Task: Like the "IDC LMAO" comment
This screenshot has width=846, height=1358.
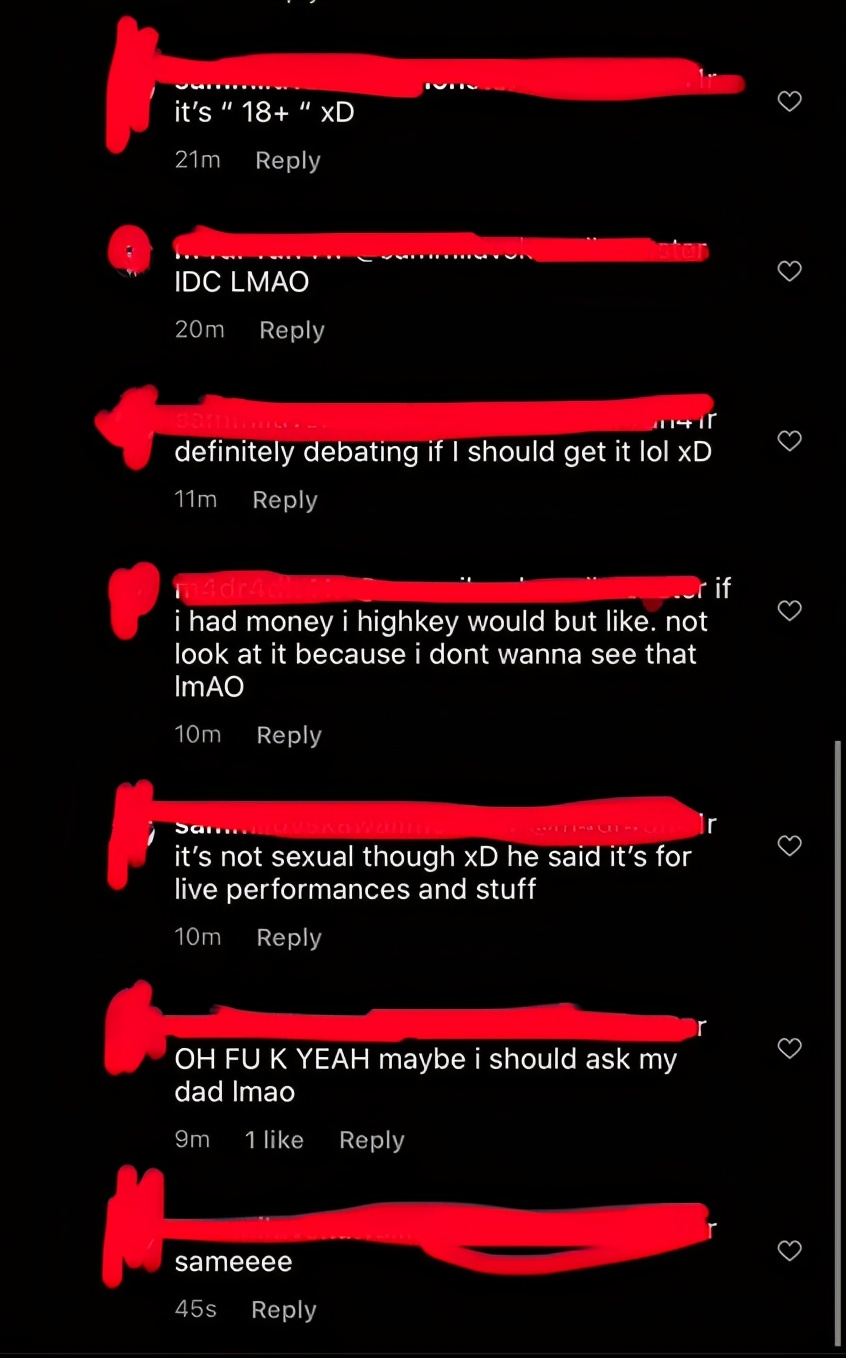Action: (790, 271)
